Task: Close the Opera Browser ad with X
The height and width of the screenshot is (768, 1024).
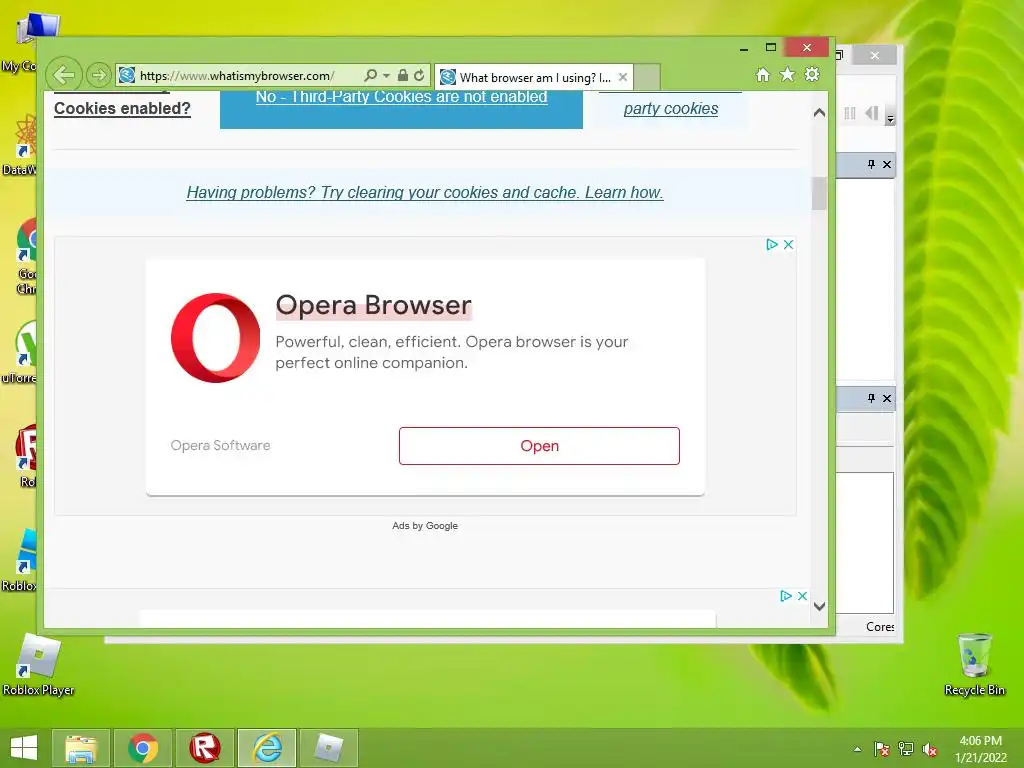Action: 788,244
